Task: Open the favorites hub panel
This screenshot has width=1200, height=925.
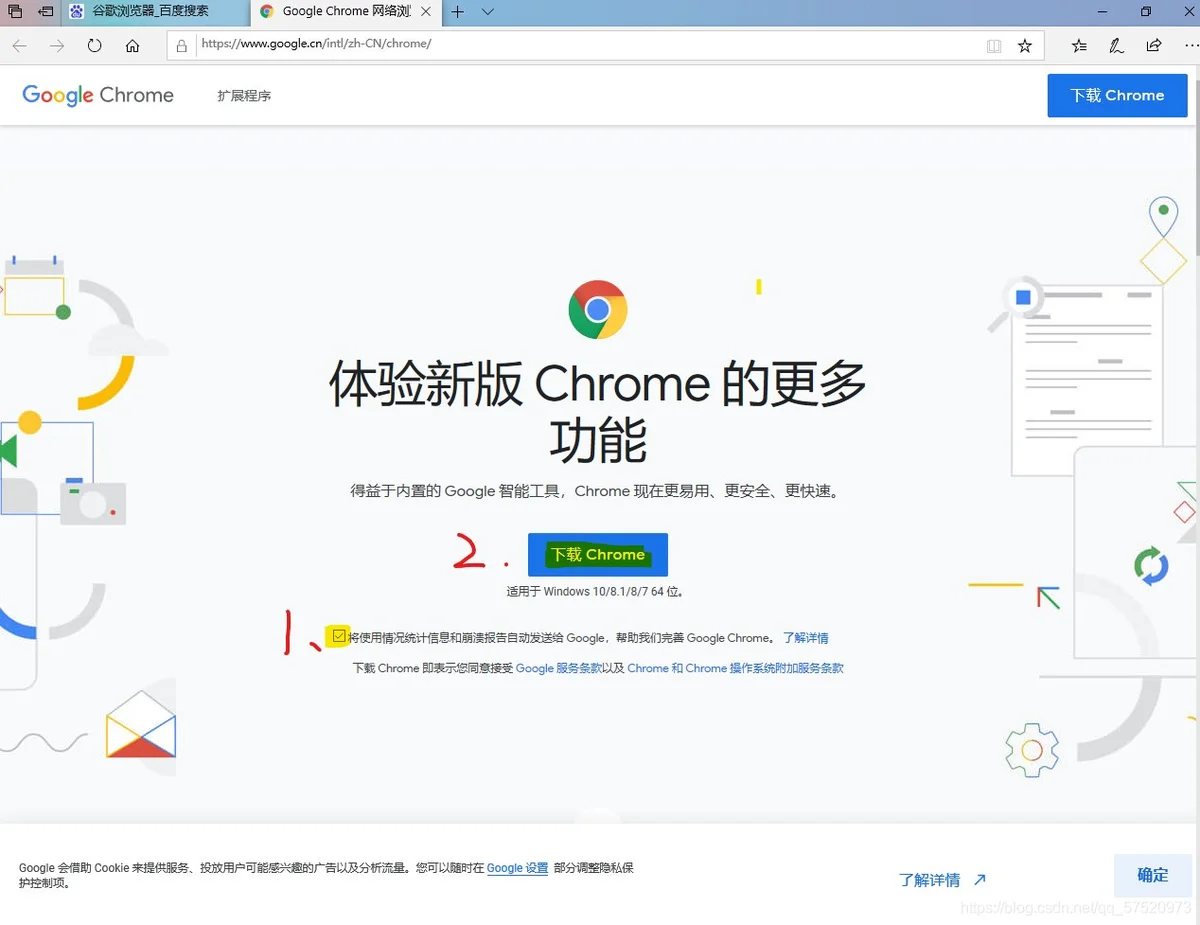Action: tap(1079, 46)
